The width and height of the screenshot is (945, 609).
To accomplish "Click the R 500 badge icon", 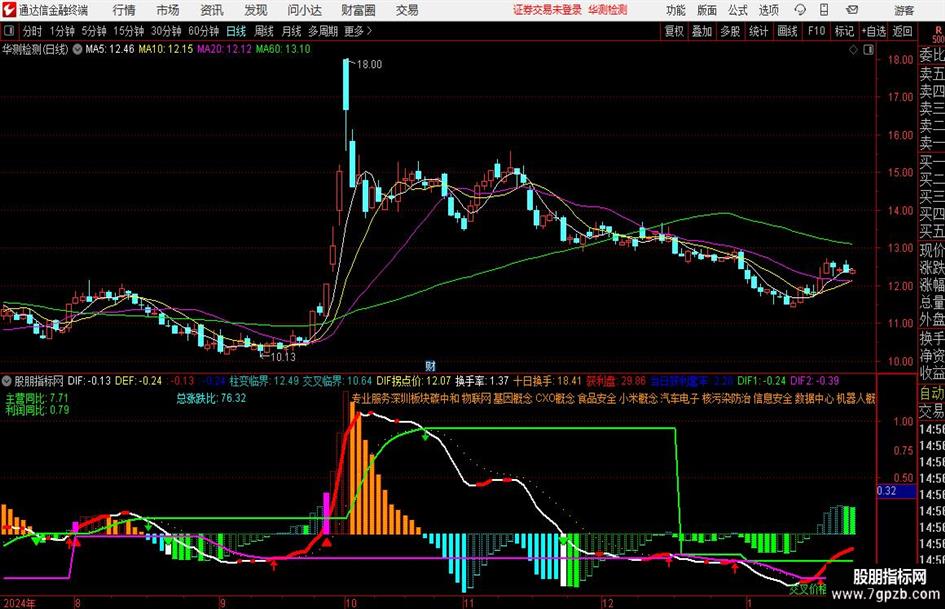I will (x=938, y=34).
